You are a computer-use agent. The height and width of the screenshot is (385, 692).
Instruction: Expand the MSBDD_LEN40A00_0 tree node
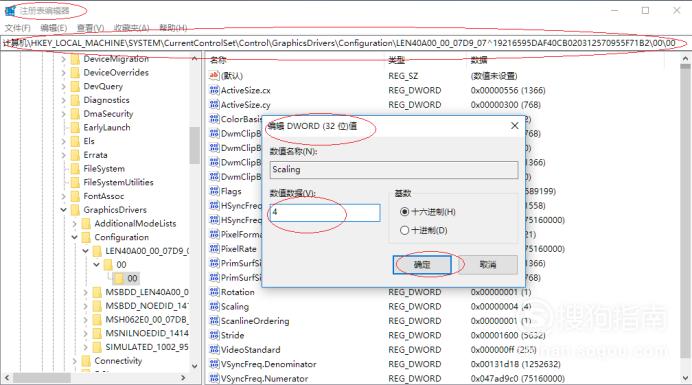click(86, 292)
